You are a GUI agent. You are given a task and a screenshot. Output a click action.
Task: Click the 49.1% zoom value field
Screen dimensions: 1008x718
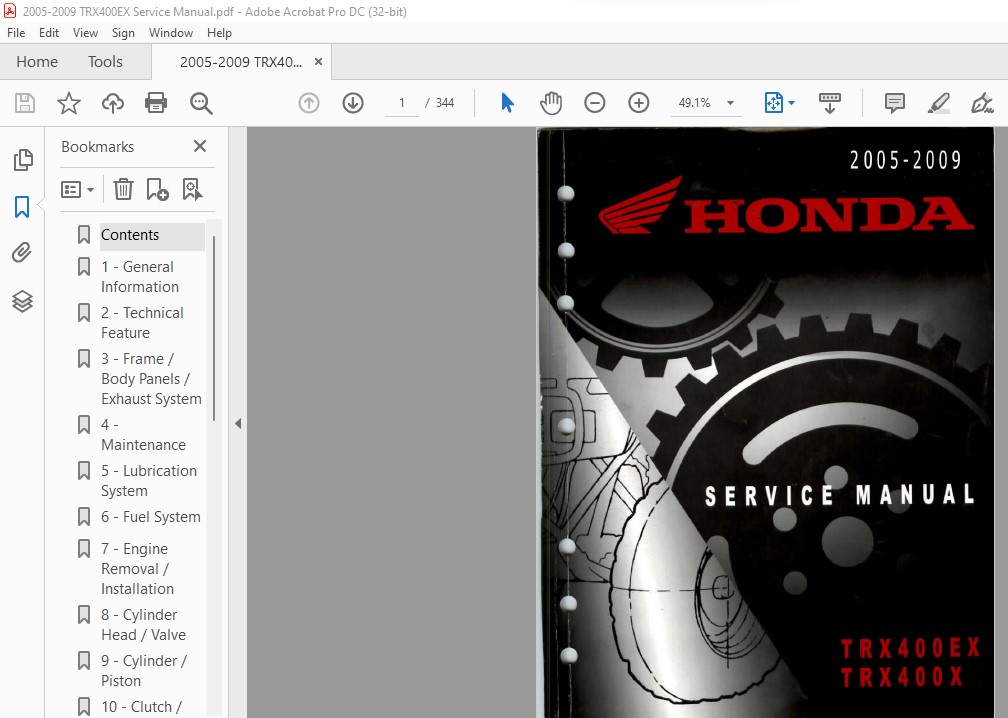pyautogui.click(x=694, y=103)
